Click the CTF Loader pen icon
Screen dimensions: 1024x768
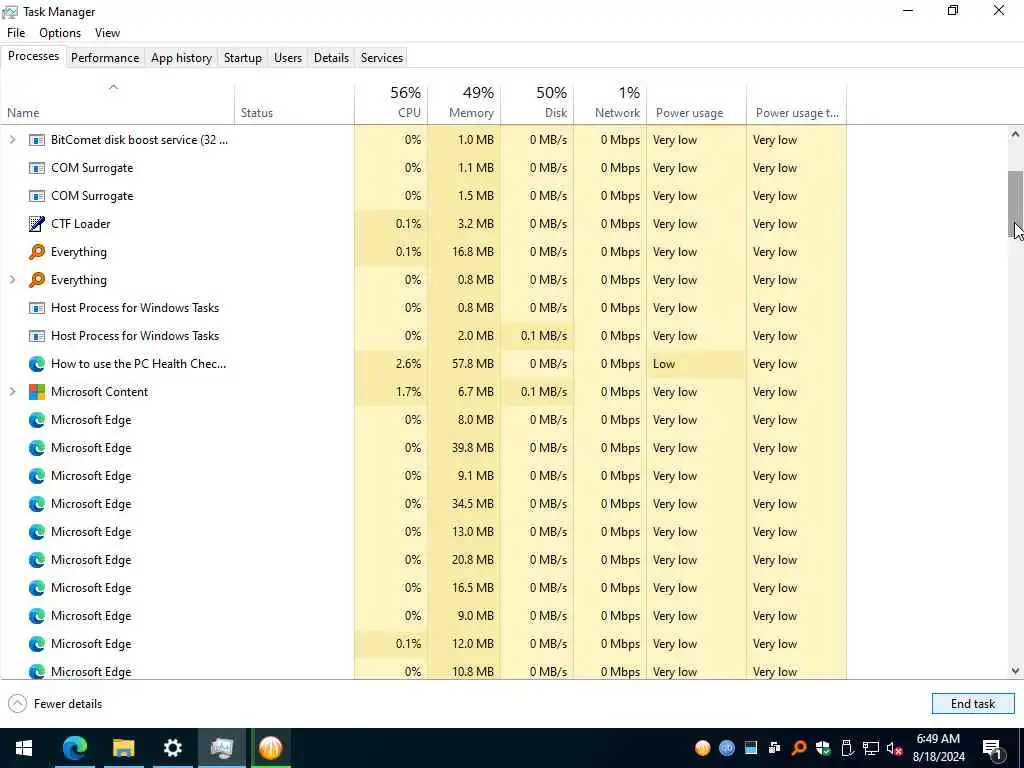pyautogui.click(x=37, y=224)
